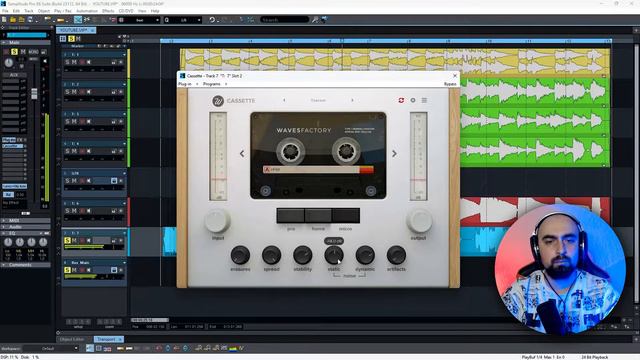
Task: Click the undo arrow icon in toolbar
Action: [211, 20]
